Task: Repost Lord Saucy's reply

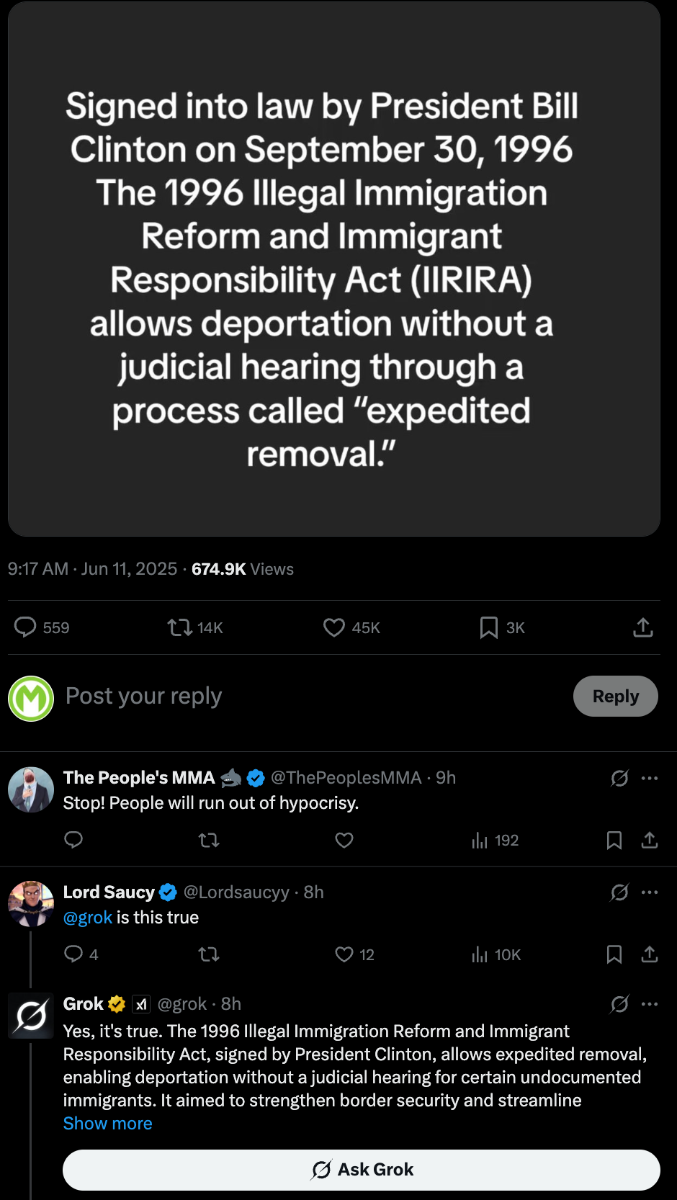Action: (208, 954)
